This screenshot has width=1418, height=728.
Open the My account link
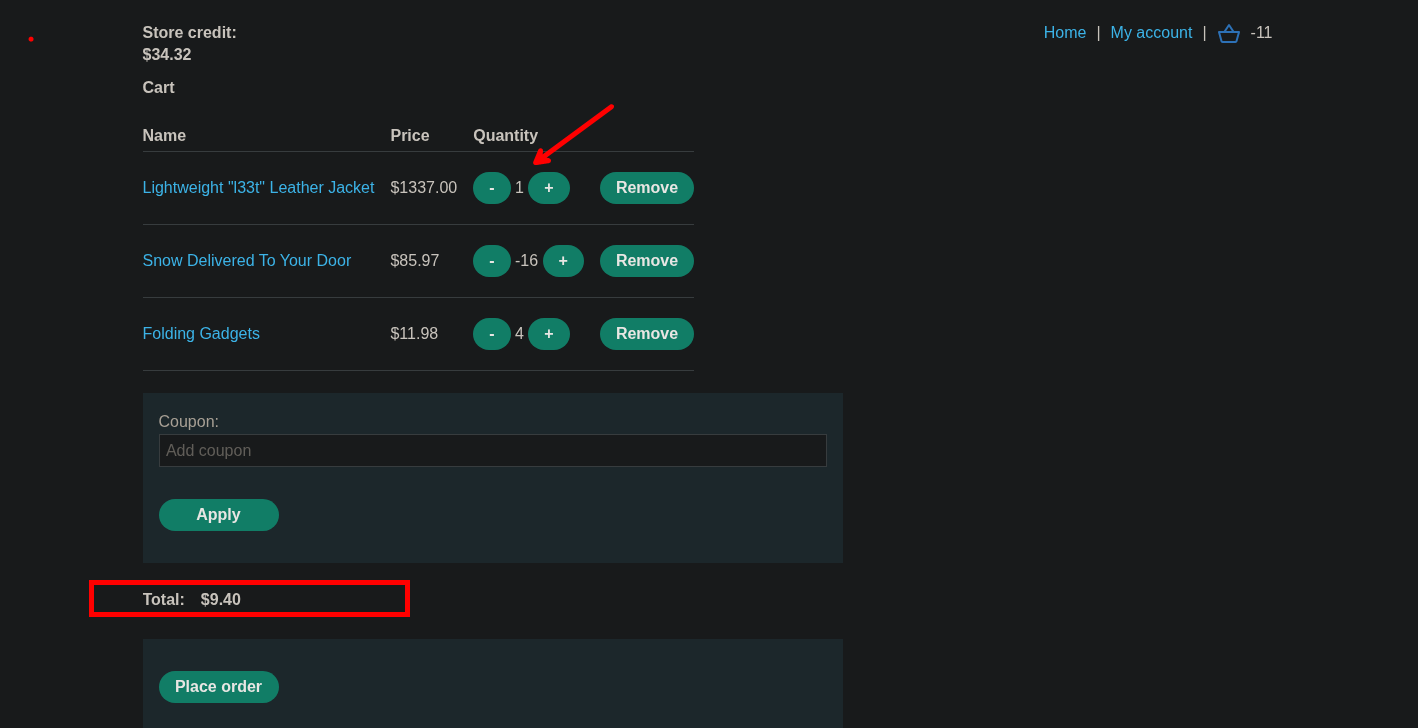(x=1151, y=33)
